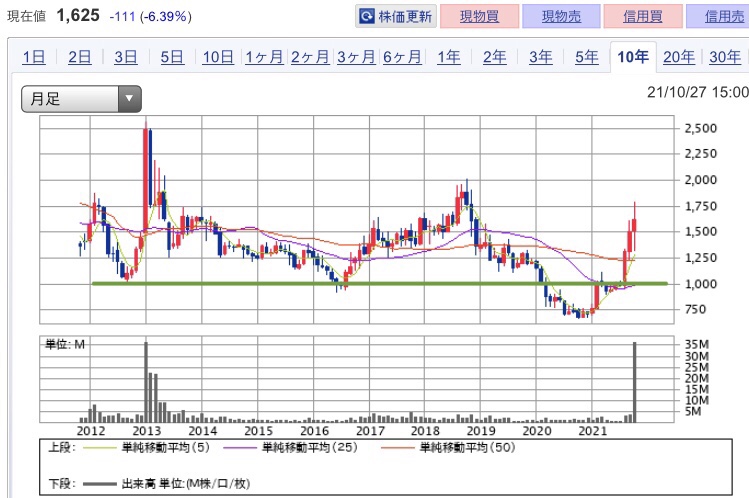Open the 信用買 margin buy link
Image resolution: width=749 pixels, height=498 pixels.
[643, 17]
